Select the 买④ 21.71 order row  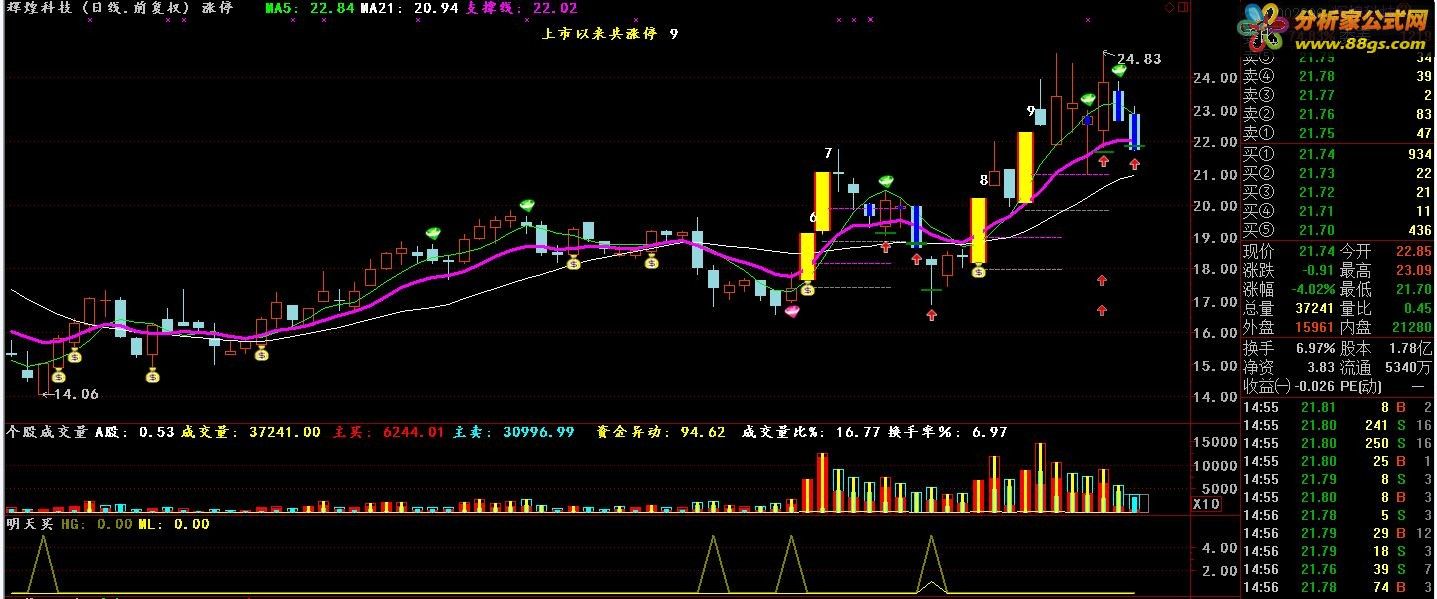(1337, 211)
